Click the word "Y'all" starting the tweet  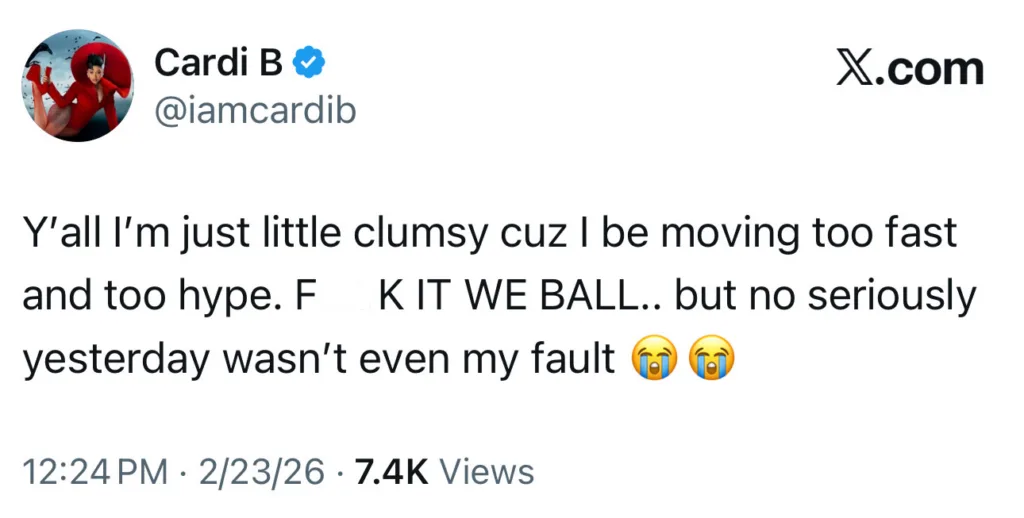[x=60, y=234]
